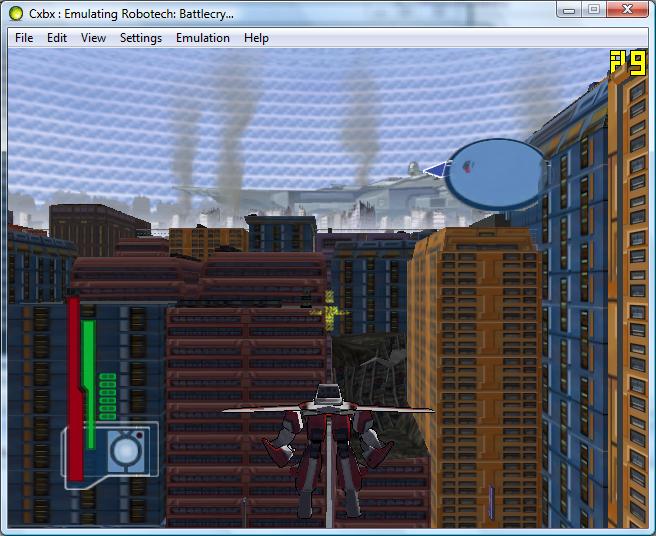Open the Settings menu

(x=141, y=38)
